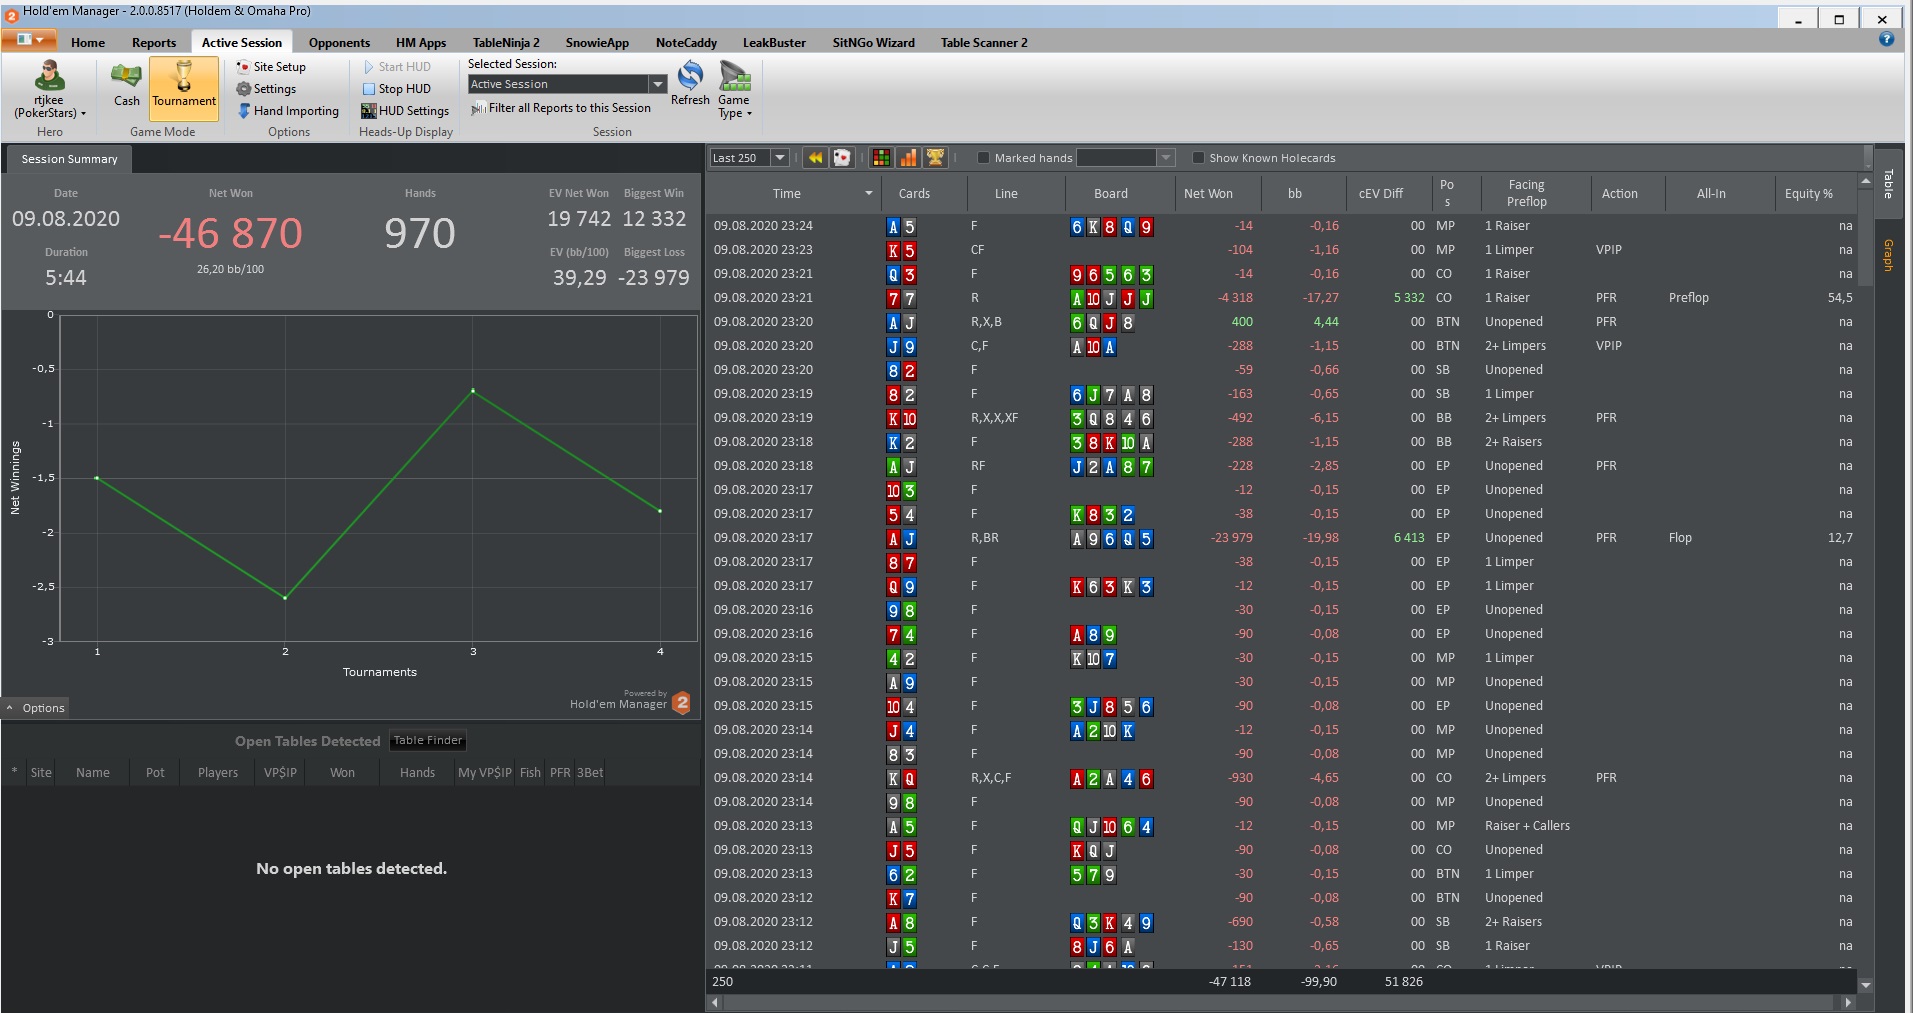1913x1013 pixels.
Task: Click the gold trophy icon
Action: [x=935, y=158]
